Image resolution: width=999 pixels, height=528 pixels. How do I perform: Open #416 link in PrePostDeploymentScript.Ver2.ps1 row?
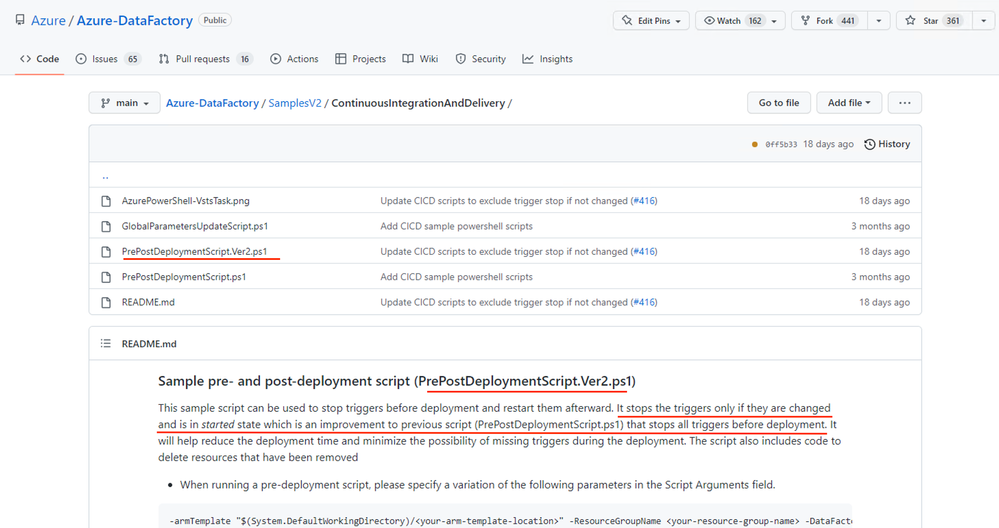click(x=644, y=252)
